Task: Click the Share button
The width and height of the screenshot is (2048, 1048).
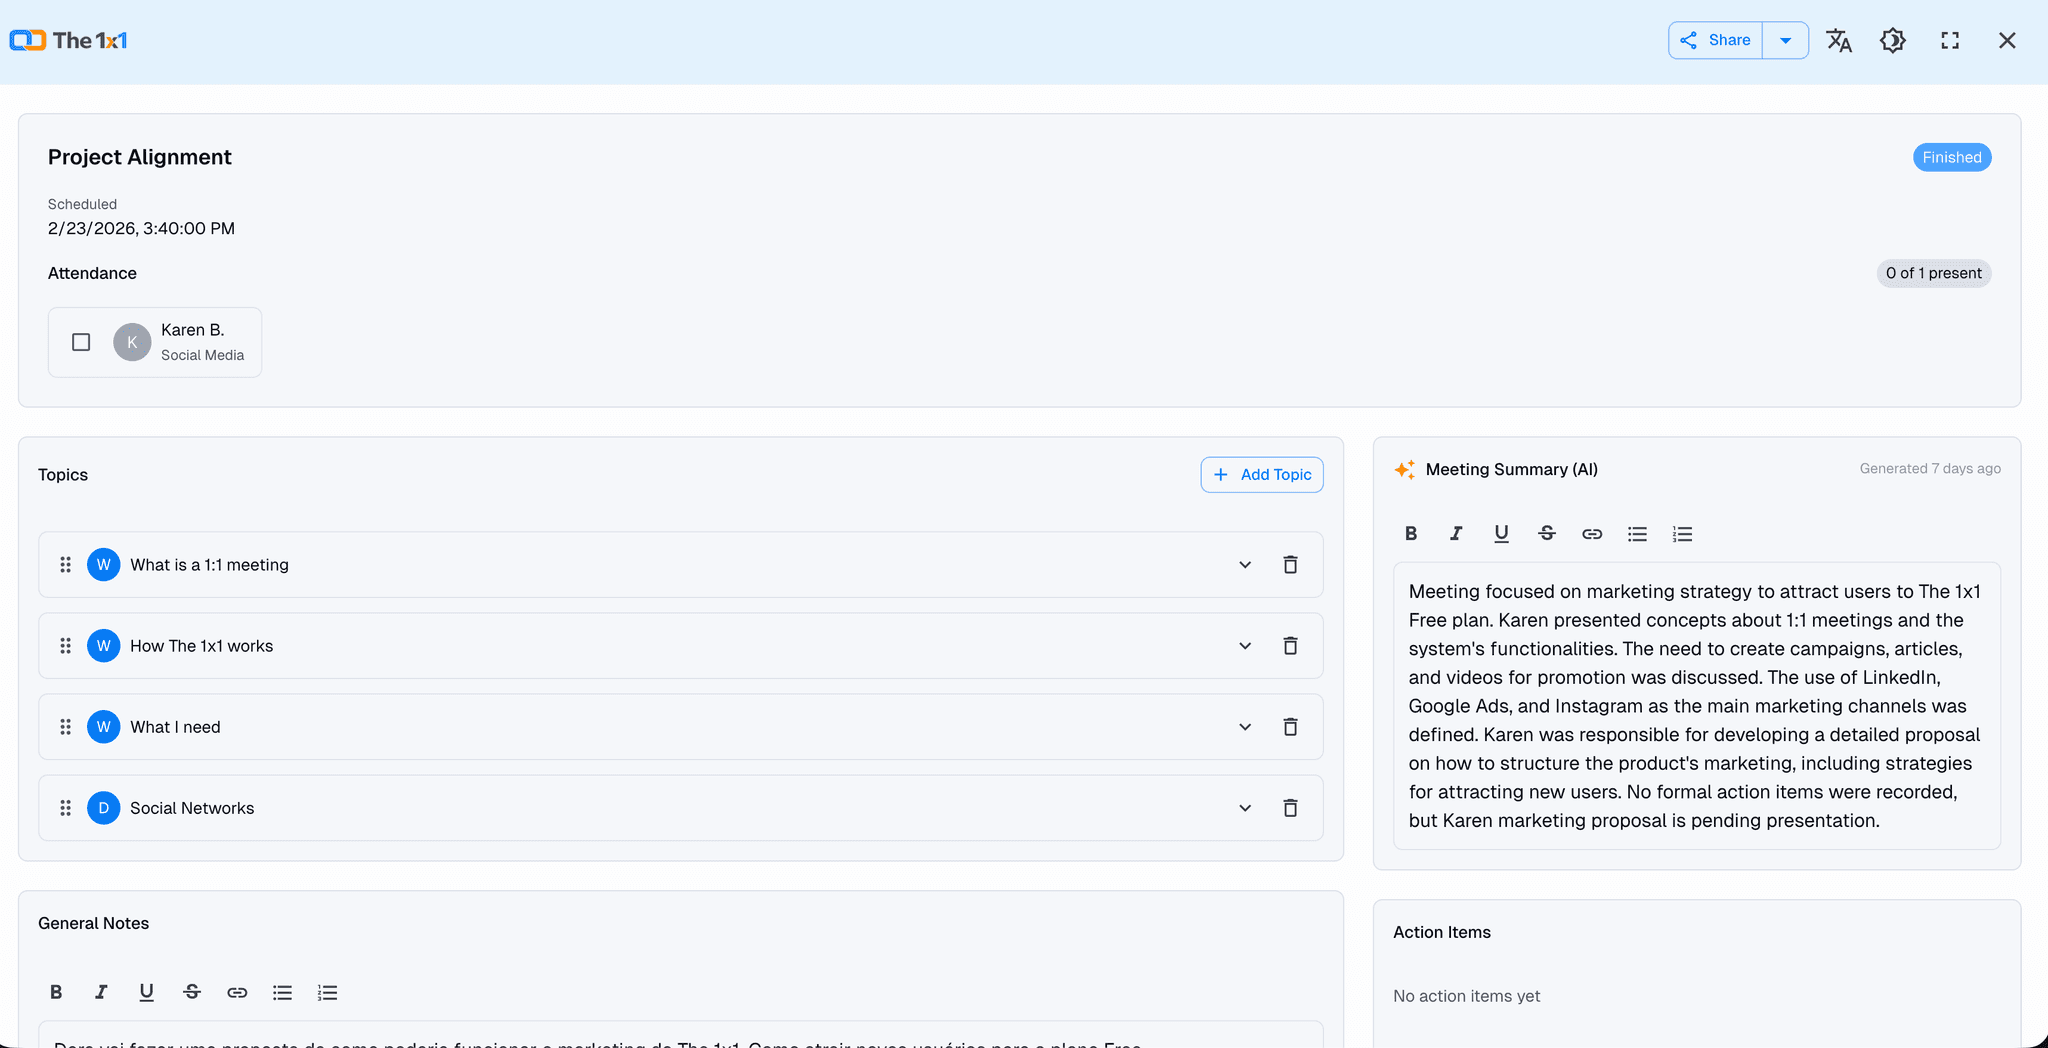Action: [x=1715, y=40]
